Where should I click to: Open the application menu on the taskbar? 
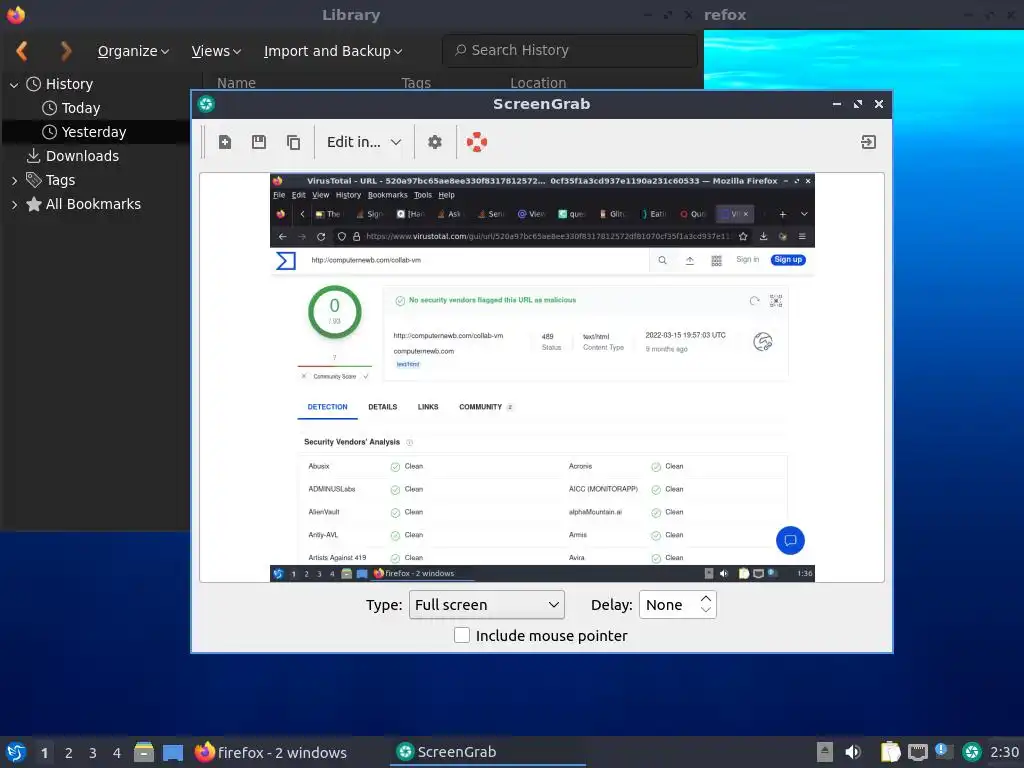click(16, 752)
